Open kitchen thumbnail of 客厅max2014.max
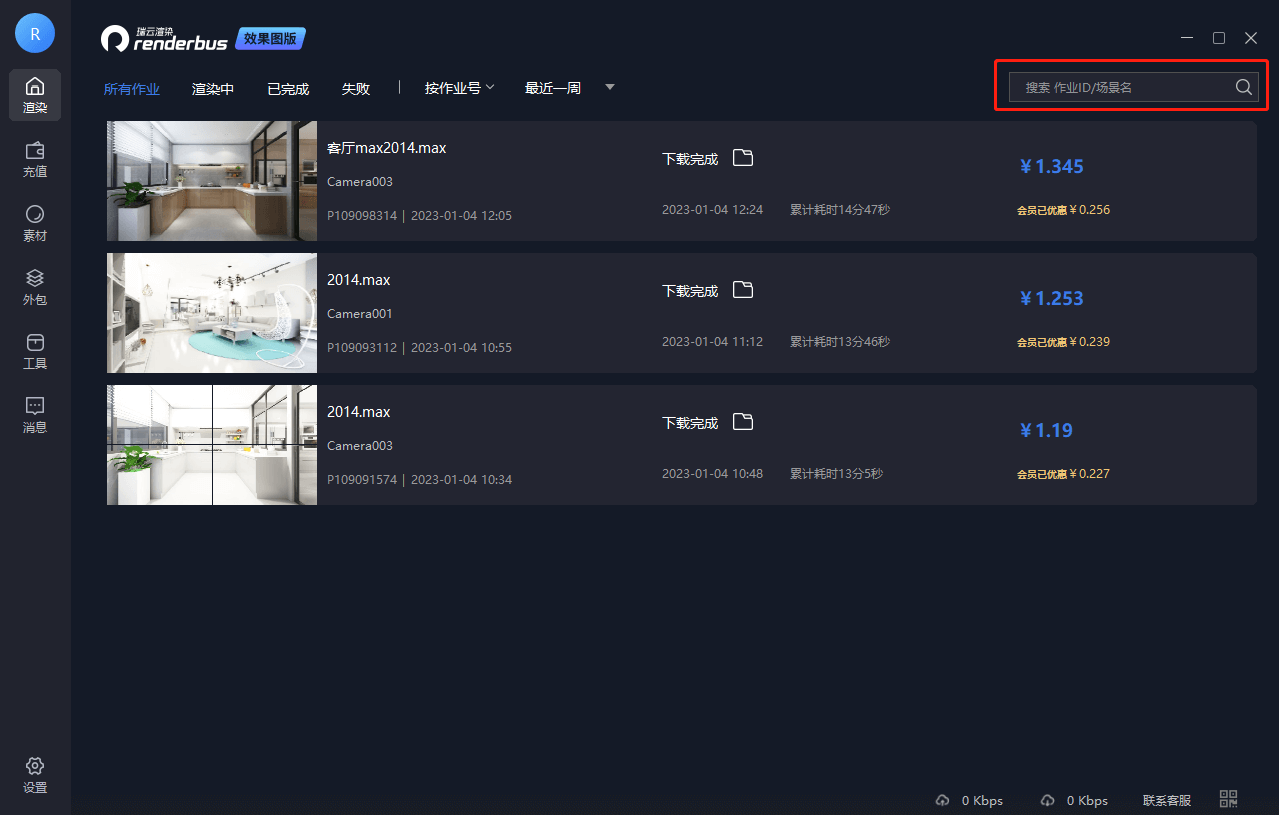The width and height of the screenshot is (1279, 815). [x=212, y=181]
